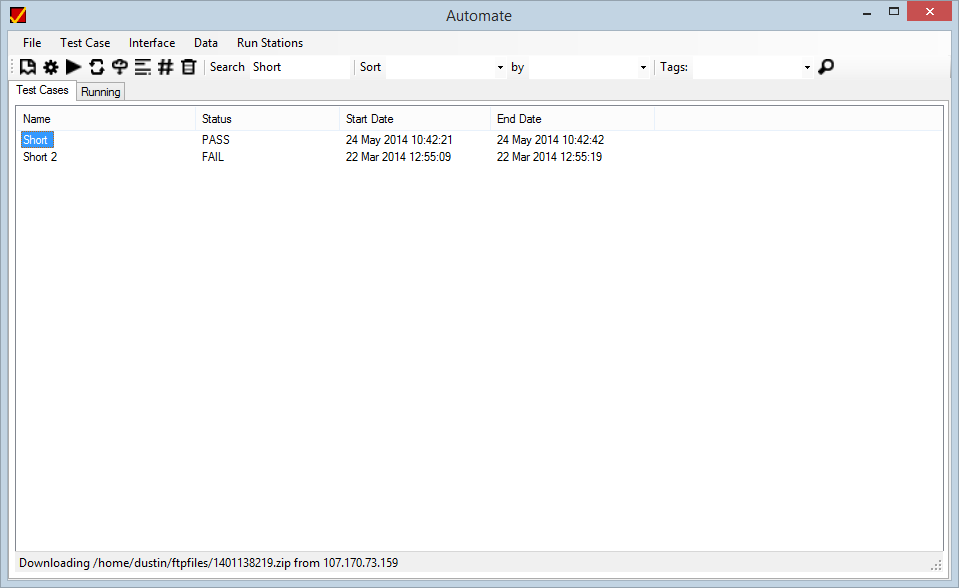The width and height of the screenshot is (959, 588).
Task: Click the hash symbol toolbar icon
Action: [166, 67]
